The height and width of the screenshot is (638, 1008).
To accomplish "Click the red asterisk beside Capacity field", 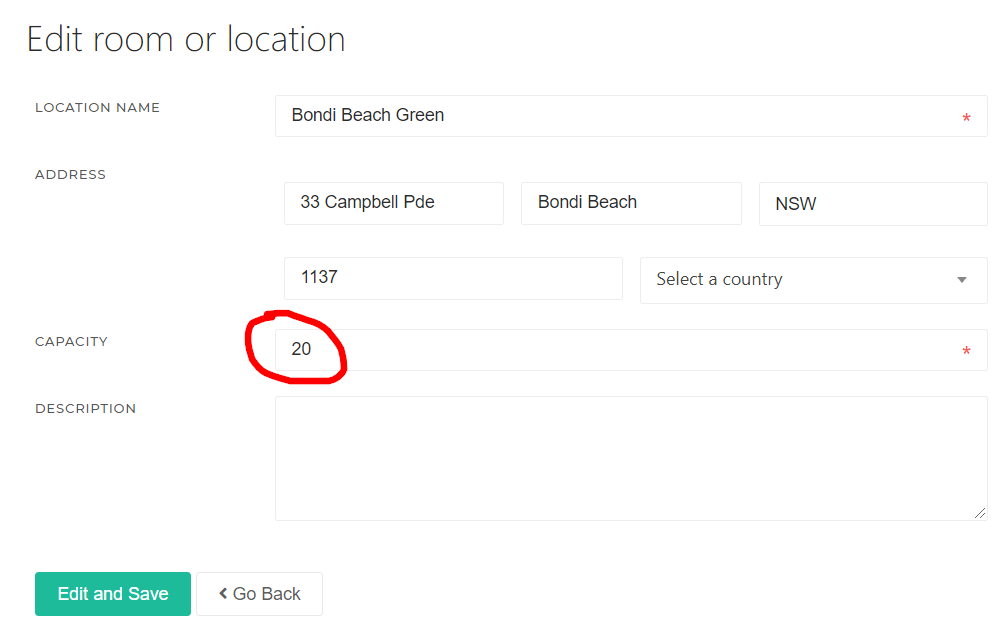I will (x=967, y=351).
